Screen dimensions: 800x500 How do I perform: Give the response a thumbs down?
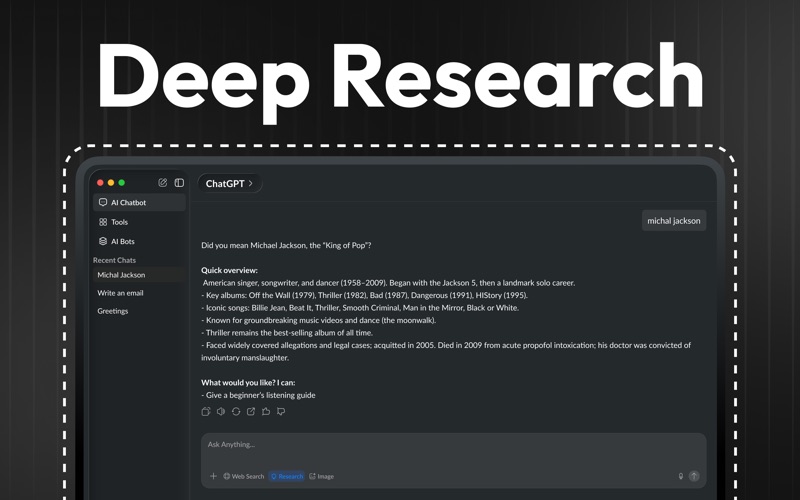(281, 411)
